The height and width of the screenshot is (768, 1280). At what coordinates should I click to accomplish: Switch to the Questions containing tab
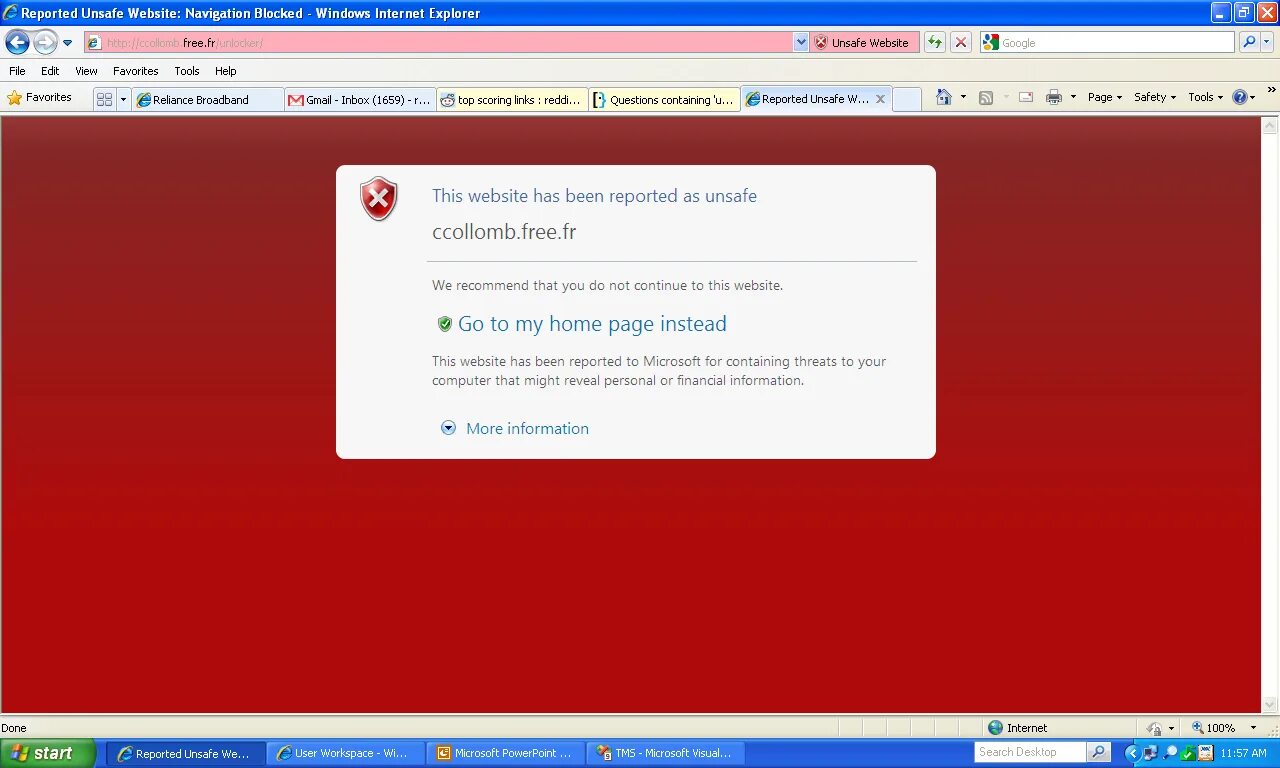[x=664, y=99]
